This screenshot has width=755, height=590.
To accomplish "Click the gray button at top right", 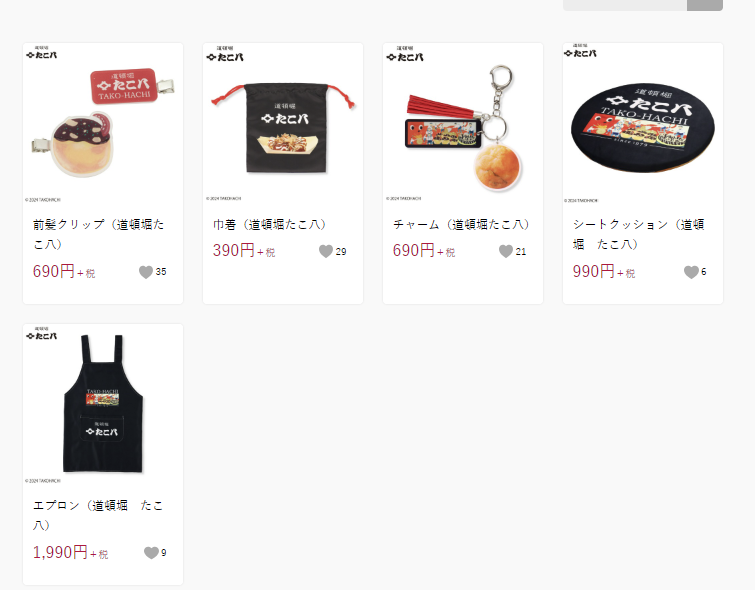I will [704, 5].
